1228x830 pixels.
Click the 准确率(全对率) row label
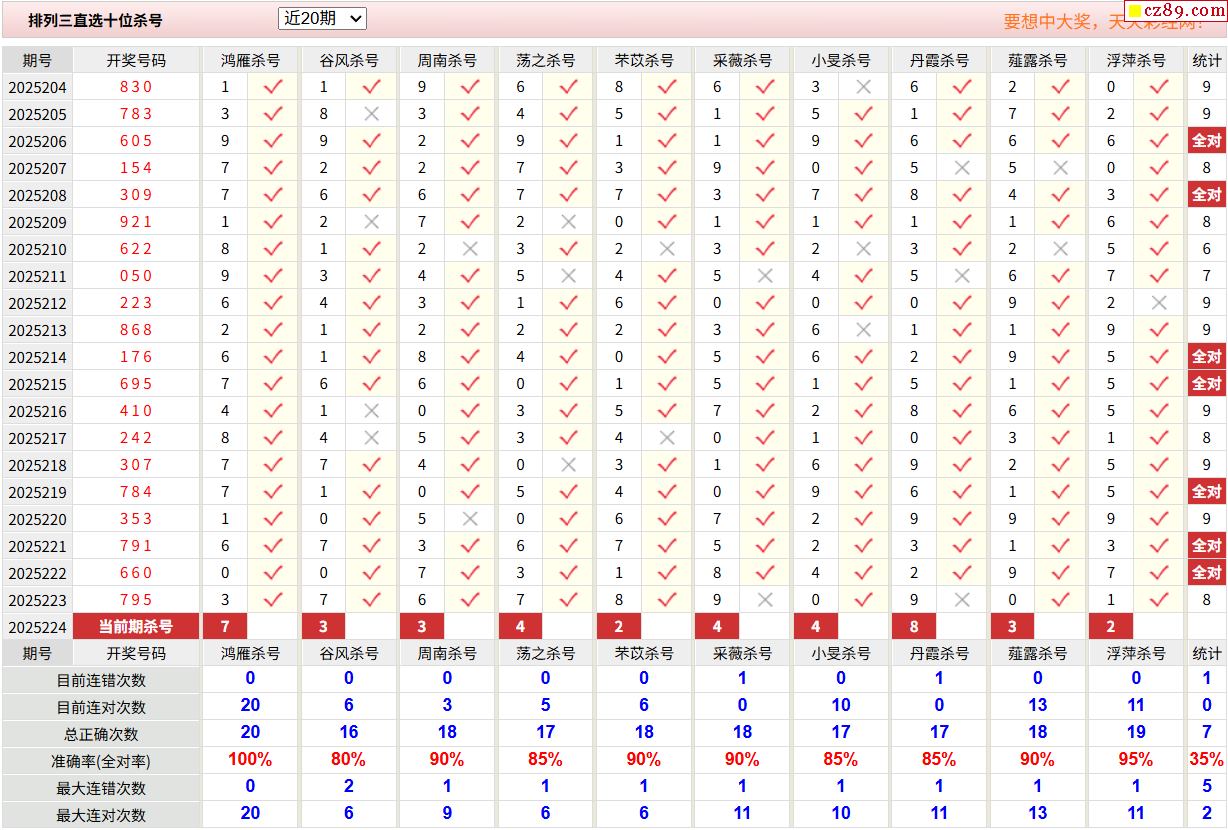(101, 761)
